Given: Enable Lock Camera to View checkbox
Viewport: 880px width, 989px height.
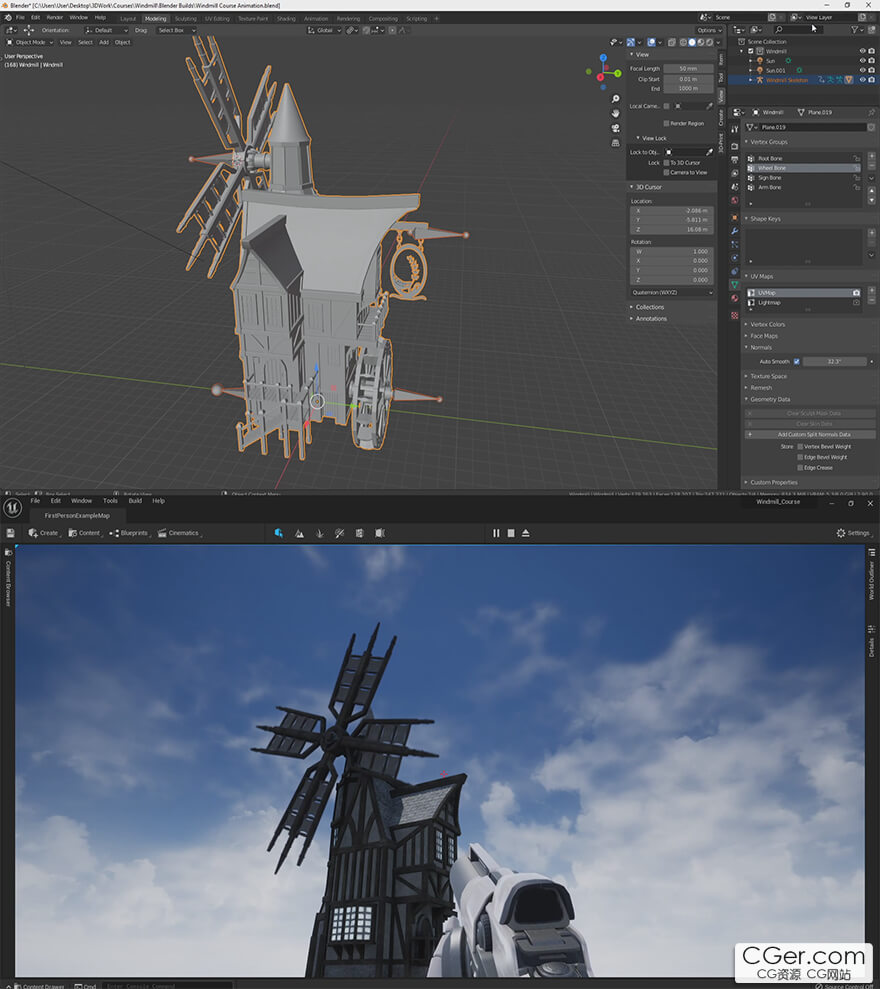Looking at the screenshot, I should (x=666, y=172).
